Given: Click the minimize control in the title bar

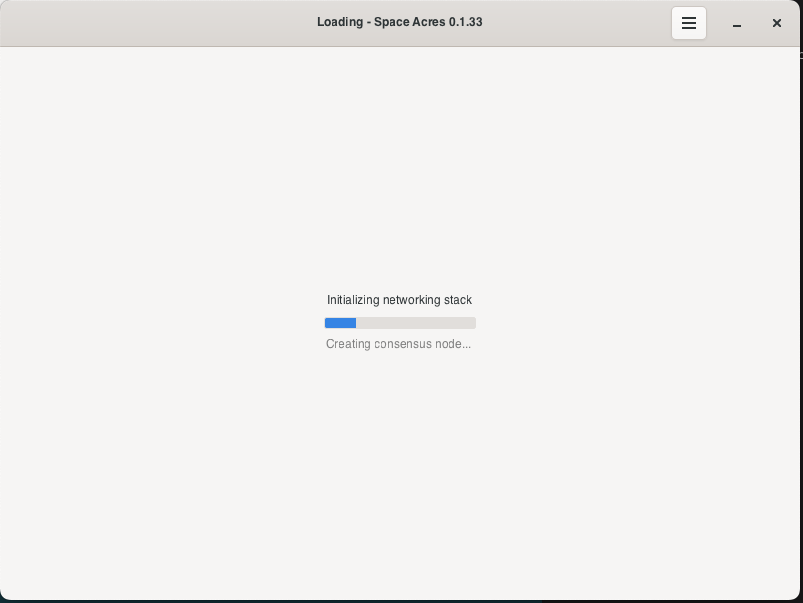Looking at the screenshot, I should tap(737, 23).
